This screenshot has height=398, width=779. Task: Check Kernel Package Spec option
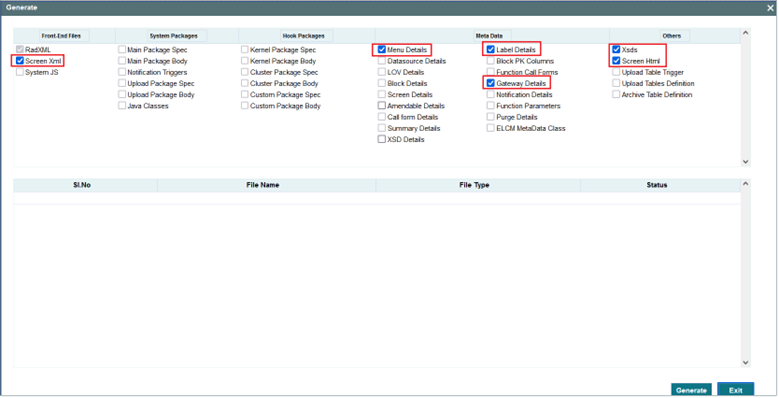click(244, 50)
